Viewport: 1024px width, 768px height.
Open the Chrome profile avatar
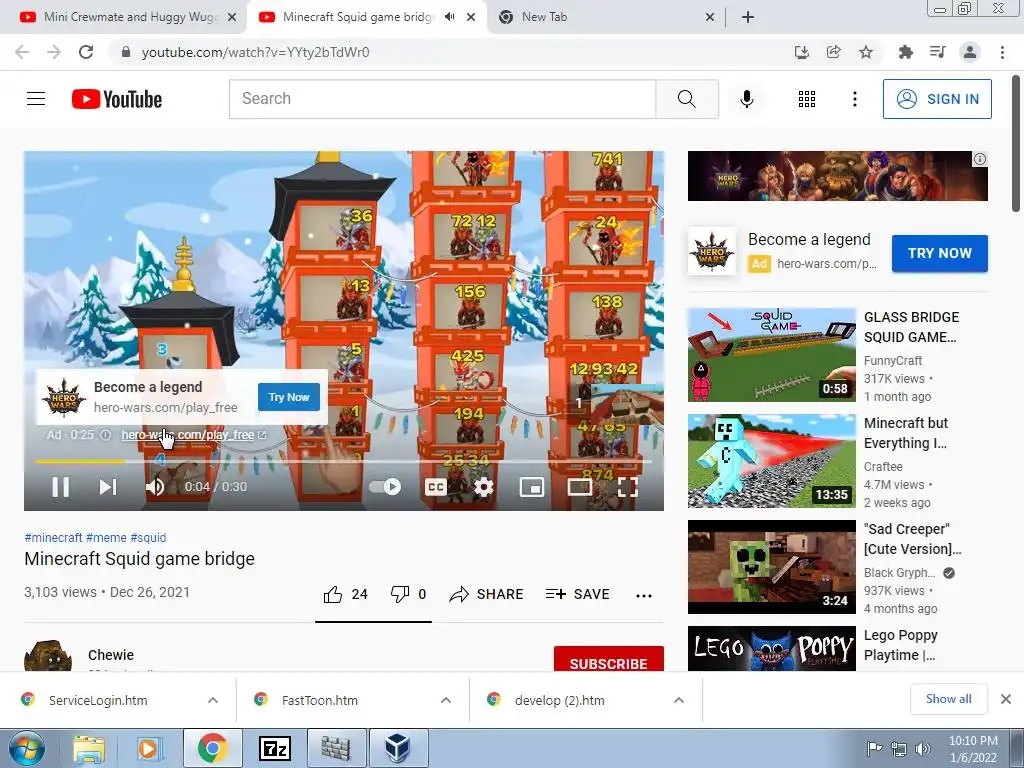pyautogui.click(x=970, y=52)
